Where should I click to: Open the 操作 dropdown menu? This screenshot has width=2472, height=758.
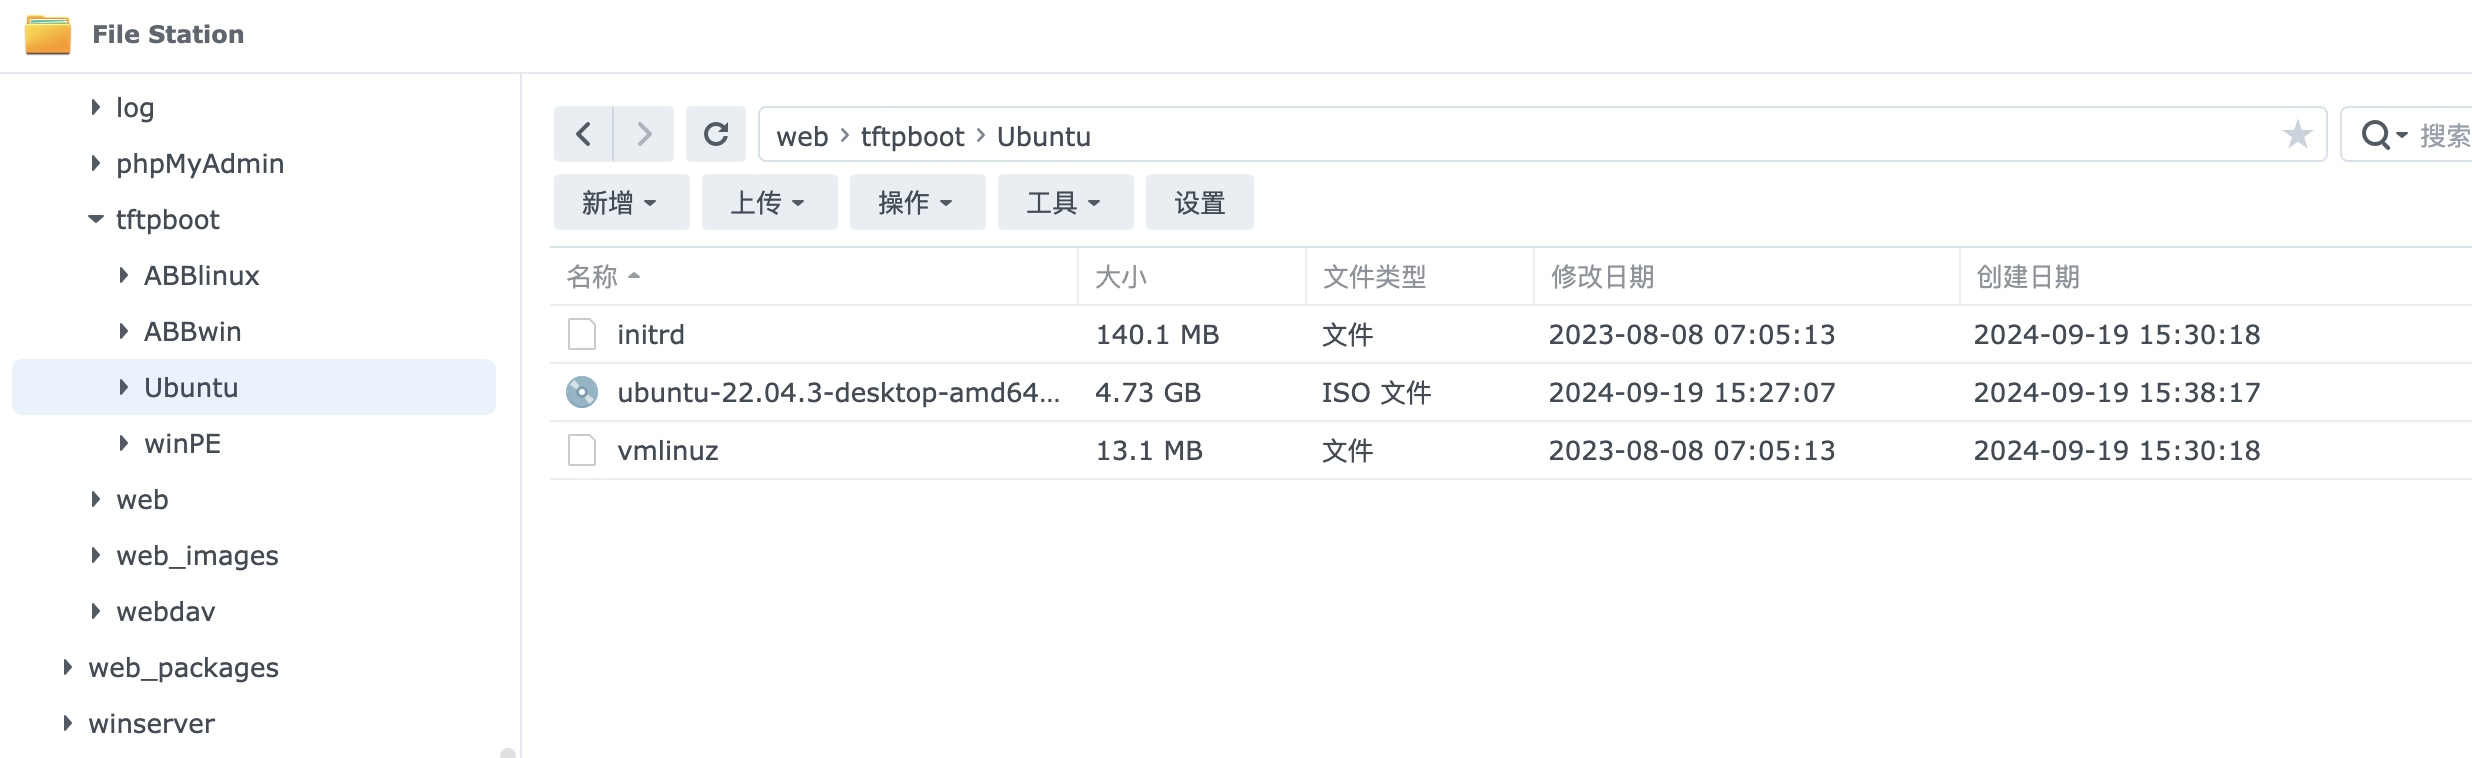point(917,202)
